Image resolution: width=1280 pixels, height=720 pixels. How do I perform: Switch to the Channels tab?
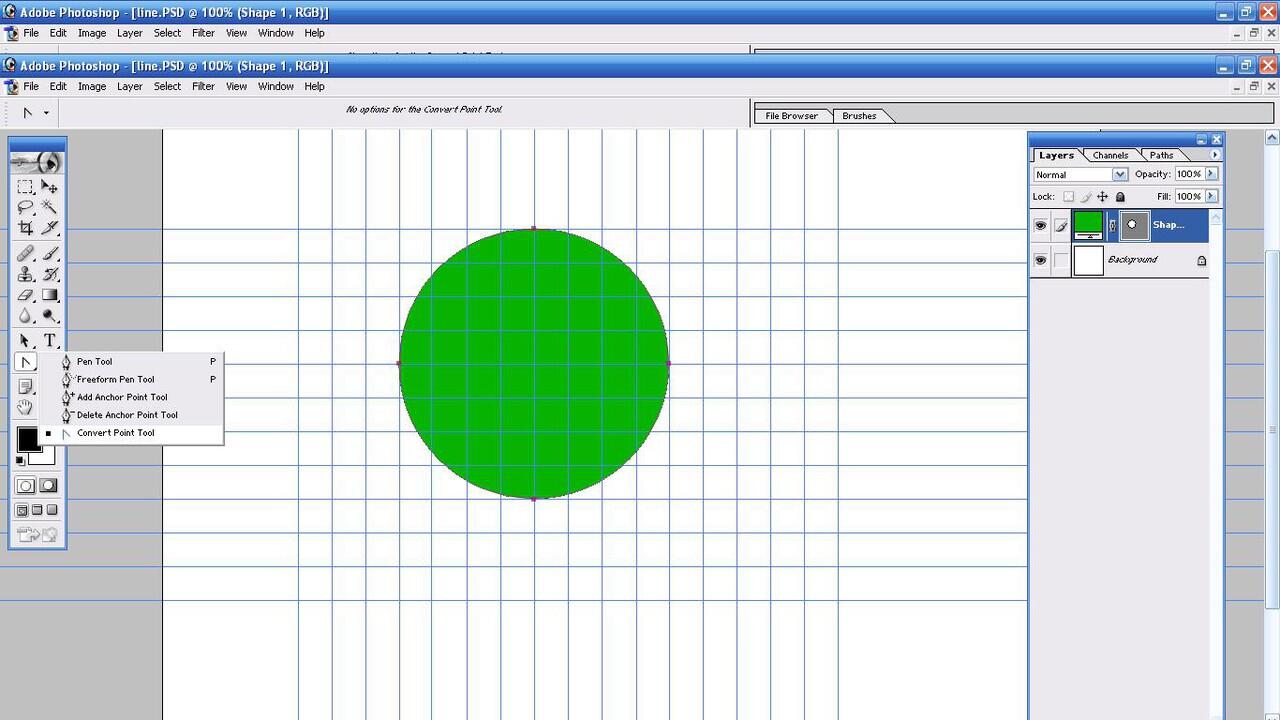[x=1110, y=155]
